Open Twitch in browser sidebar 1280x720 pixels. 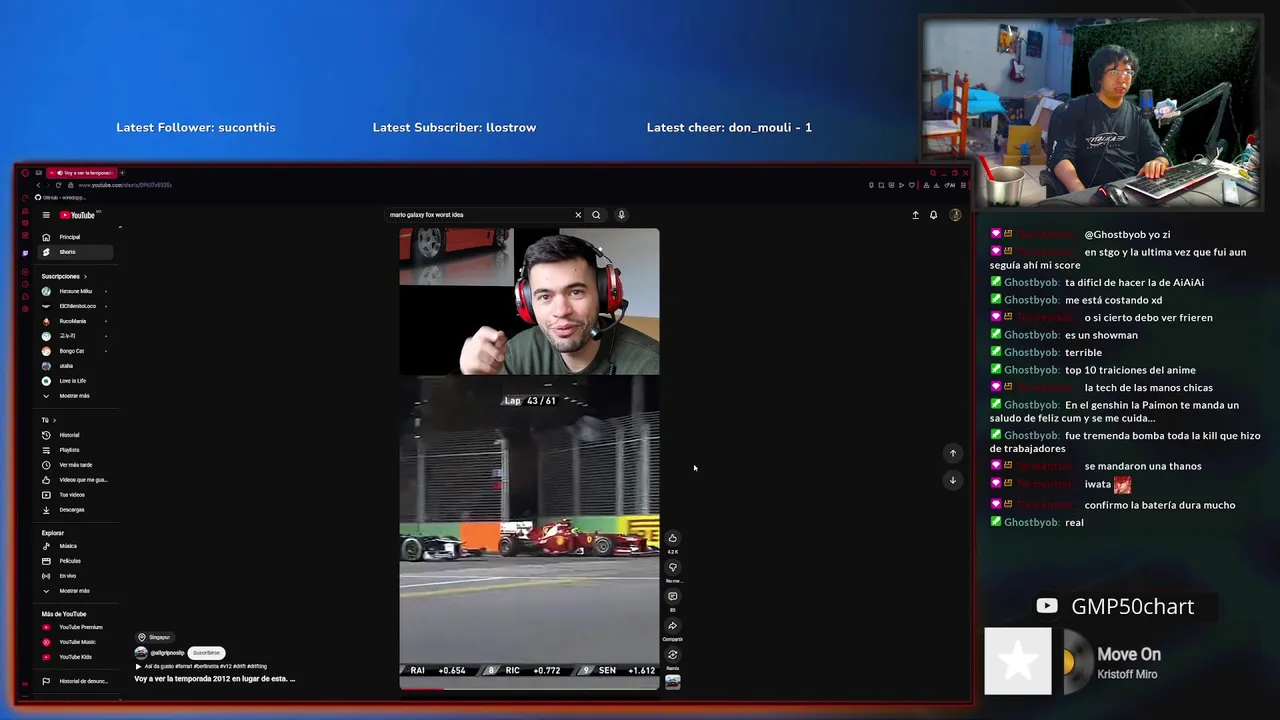(25, 253)
